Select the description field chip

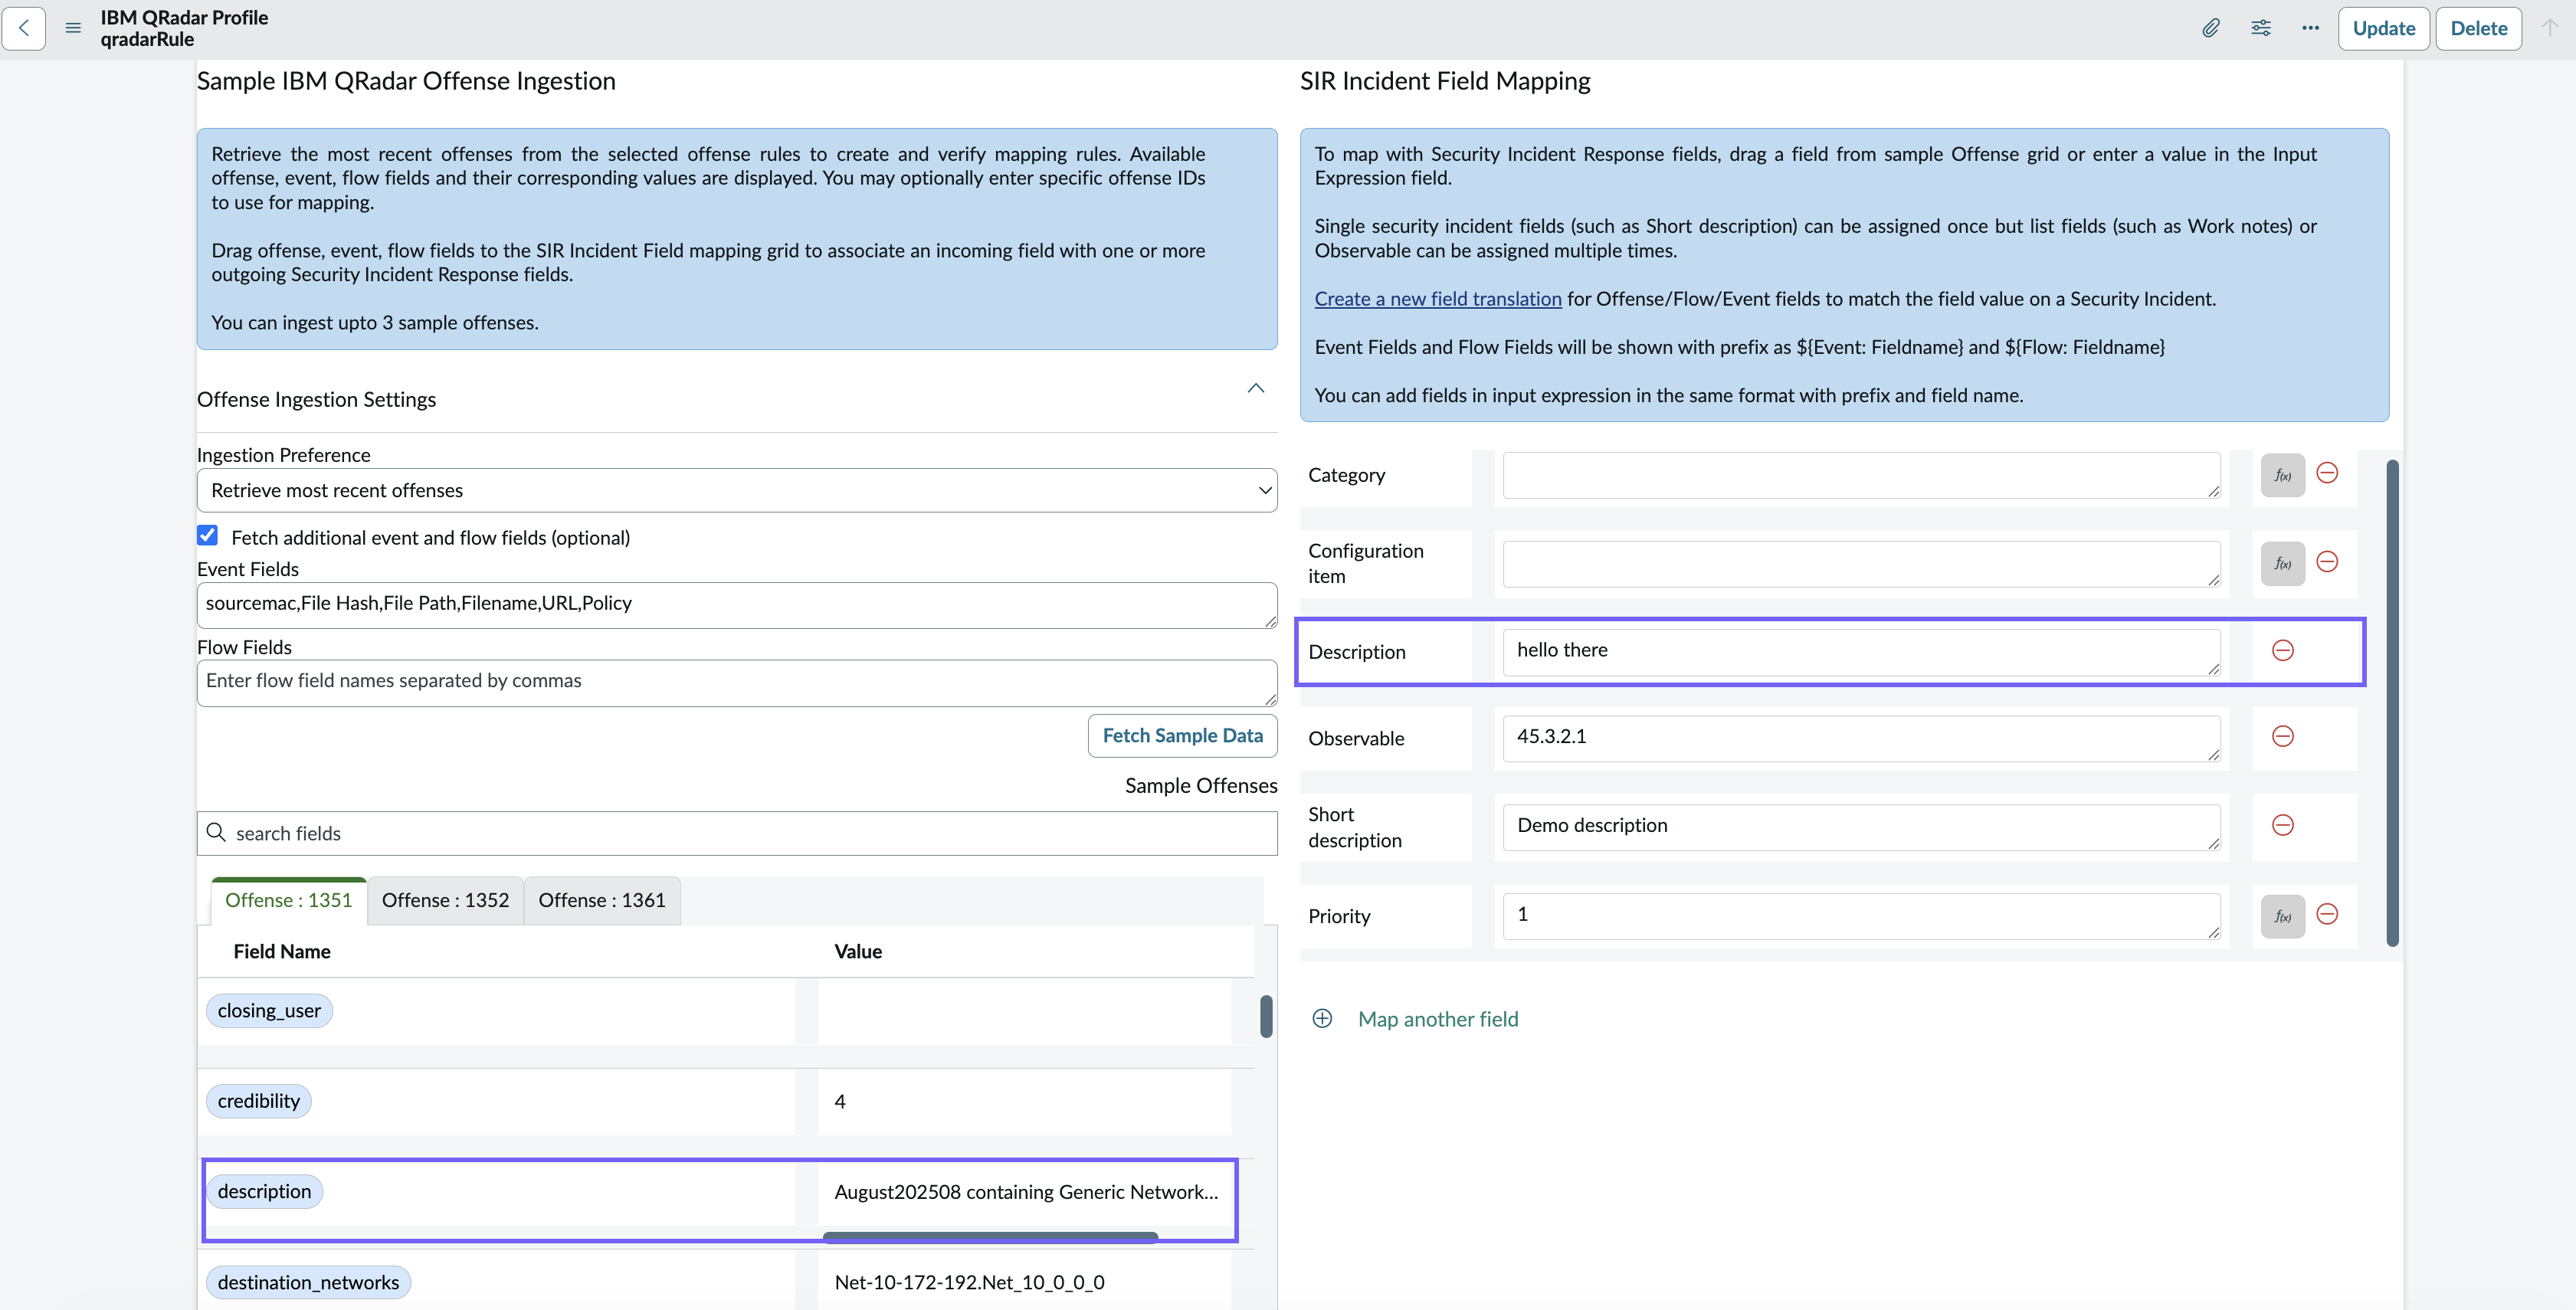coord(264,1191)
